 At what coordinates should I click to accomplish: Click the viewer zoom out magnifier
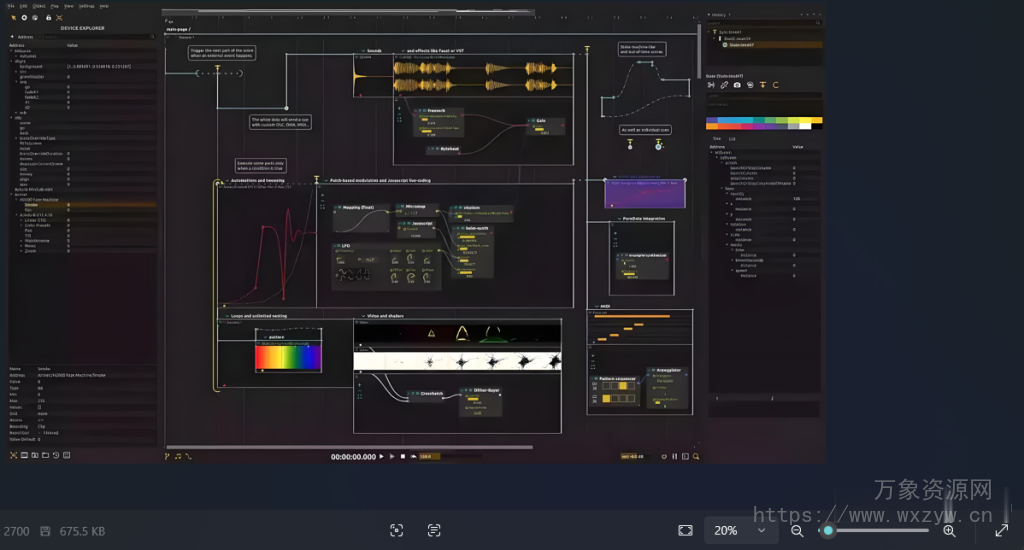[797, 531]
